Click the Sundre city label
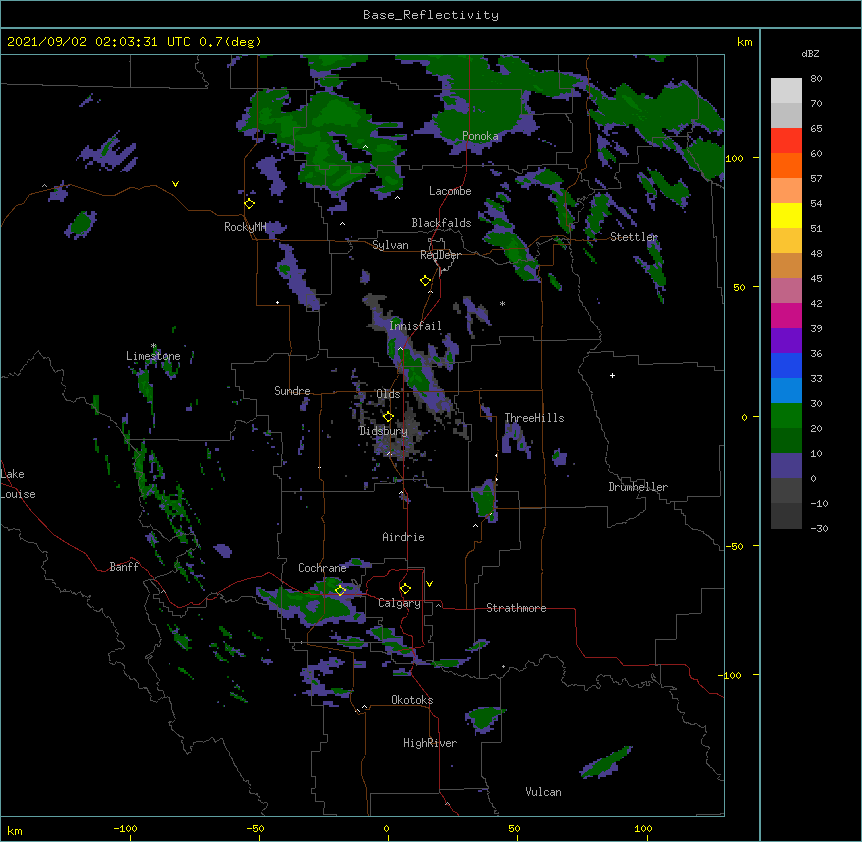The height and width of the screenshot is (842, 862). (x=292, y=391)
